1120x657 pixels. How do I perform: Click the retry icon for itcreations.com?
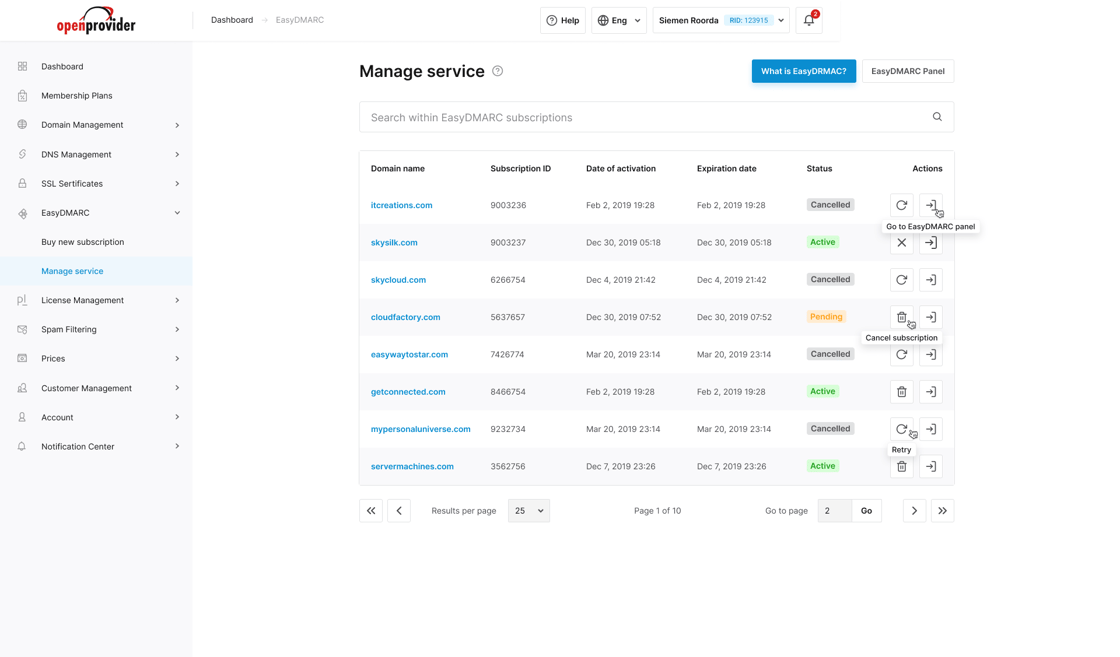[901, 205]
